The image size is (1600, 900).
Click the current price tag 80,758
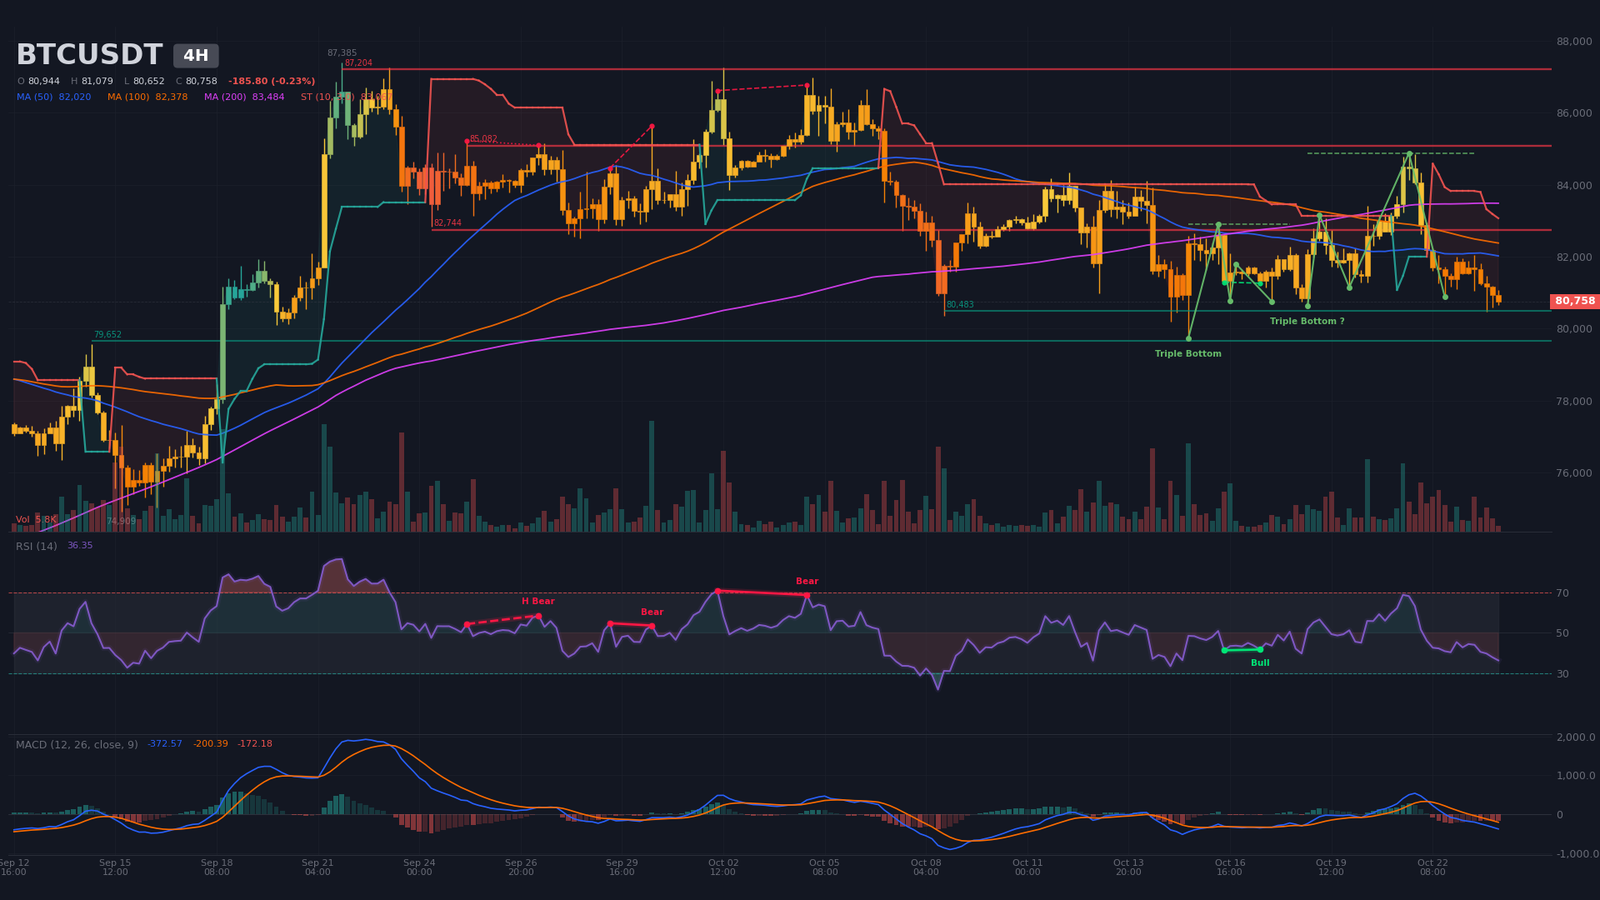[x=1575, y=301]
